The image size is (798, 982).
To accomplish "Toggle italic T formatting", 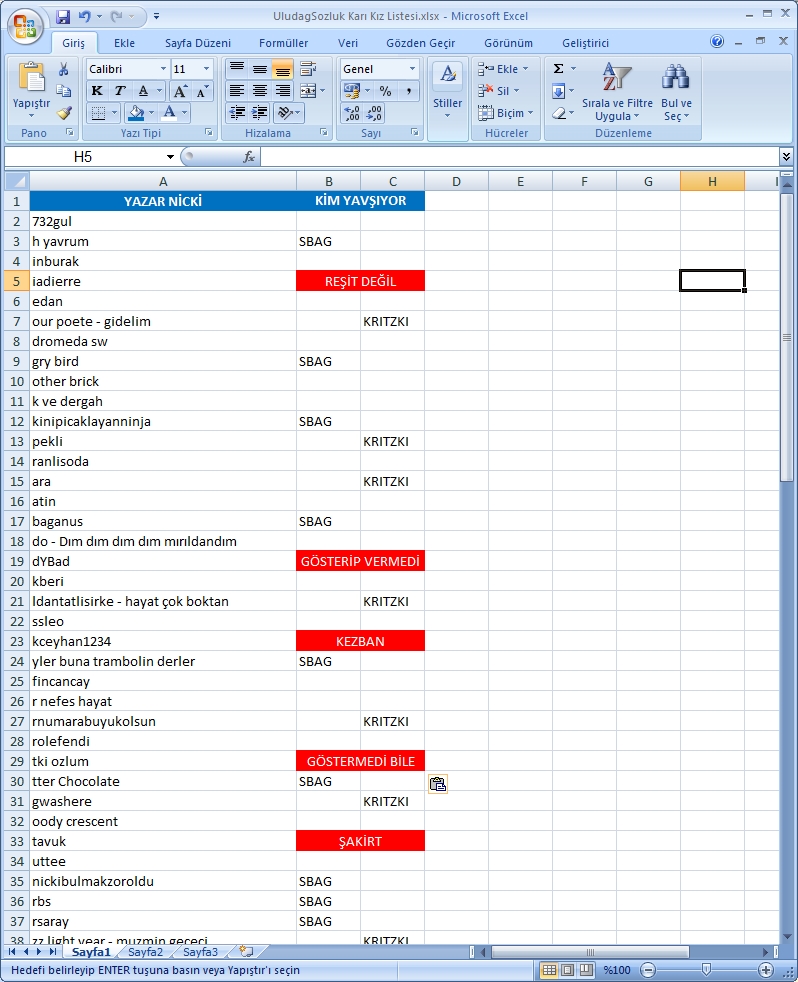I will (x=120, y=91).
